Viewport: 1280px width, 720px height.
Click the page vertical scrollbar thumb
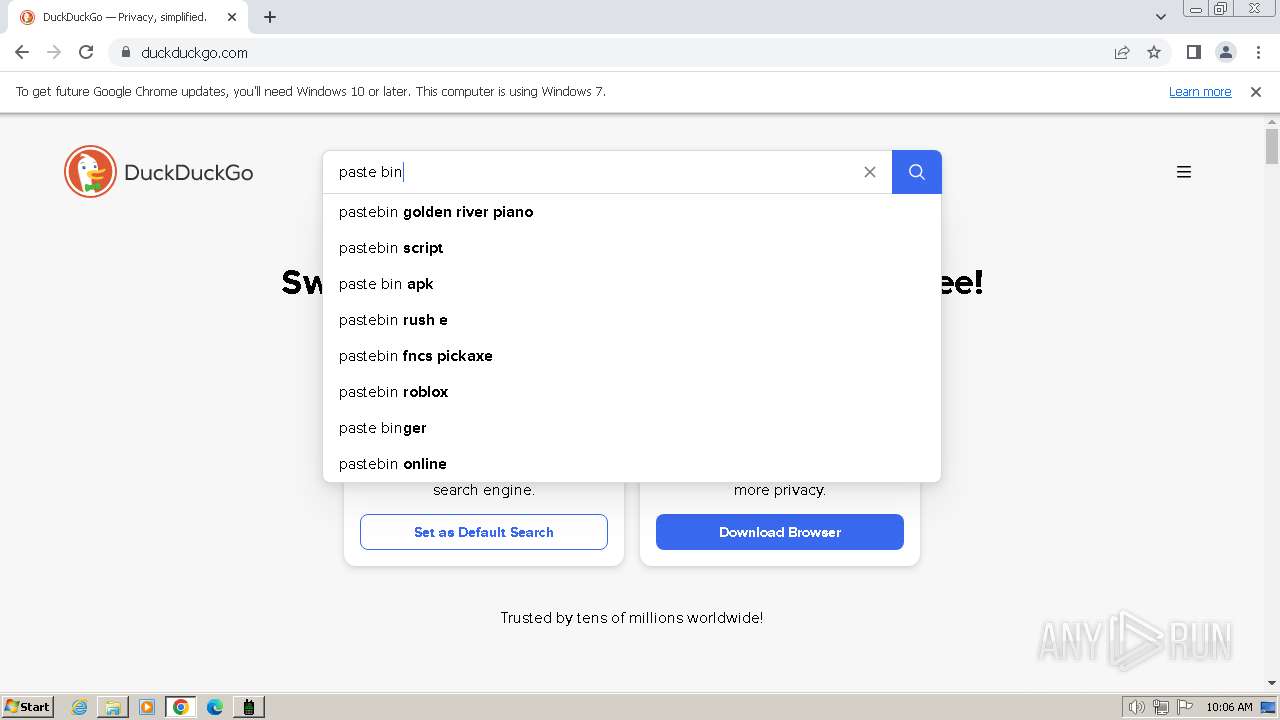click(1272, 146)
